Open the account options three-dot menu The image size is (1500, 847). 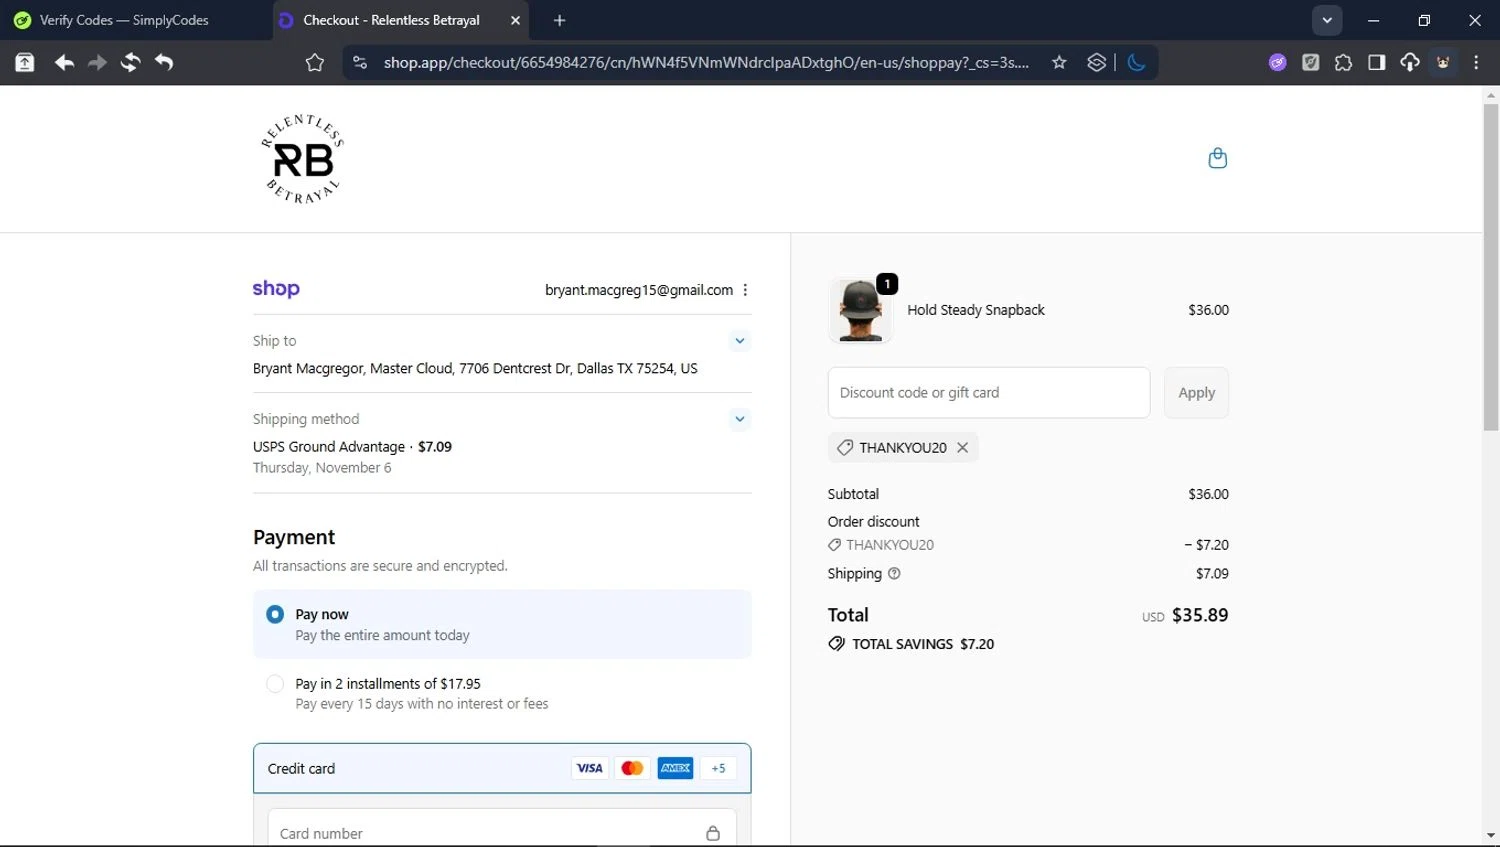[745, 290]
